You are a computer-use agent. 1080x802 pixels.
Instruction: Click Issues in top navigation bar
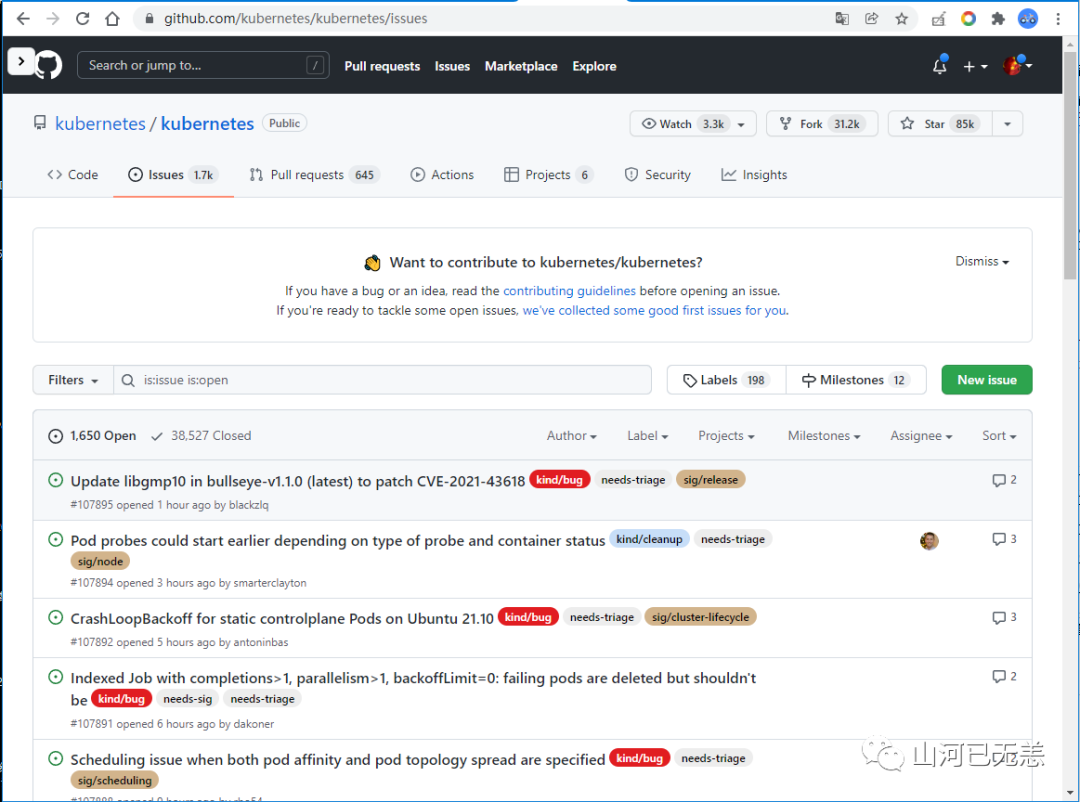tap(452, 66)
